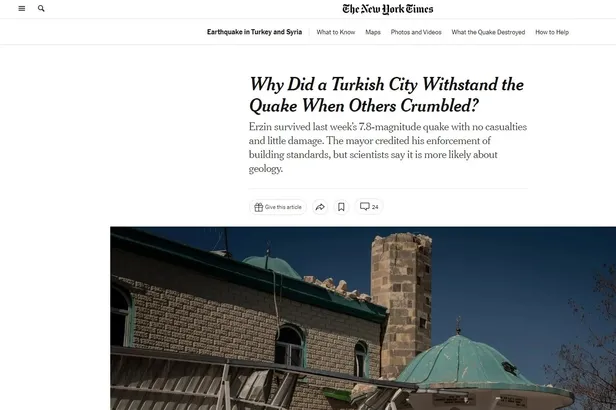Click the share arrow icon
Image resolution: width=616 pixels, height=410 pixels.
click(x=320, y=207)
